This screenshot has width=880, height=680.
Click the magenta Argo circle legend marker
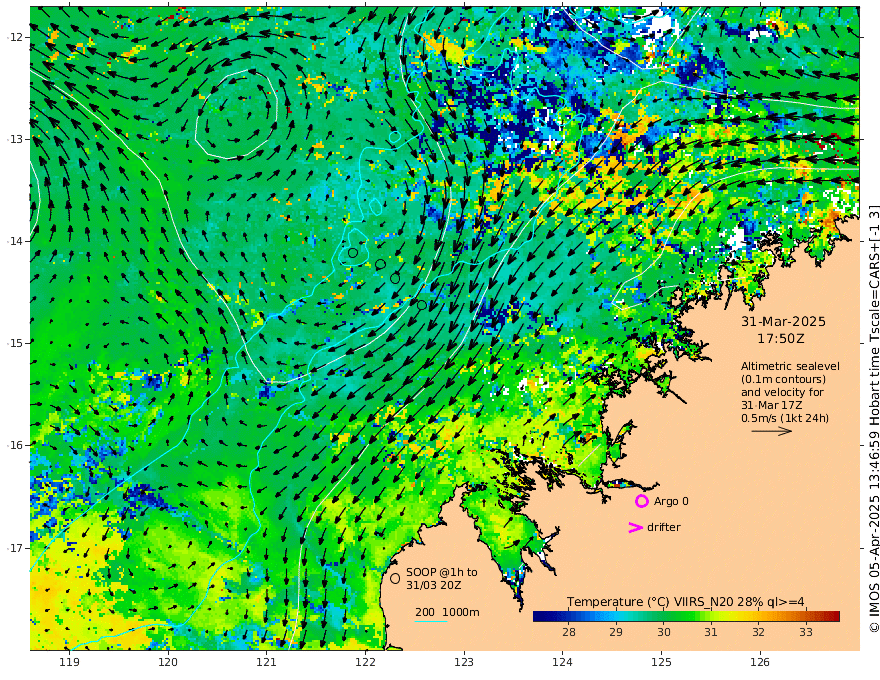(x=641, y=501)
